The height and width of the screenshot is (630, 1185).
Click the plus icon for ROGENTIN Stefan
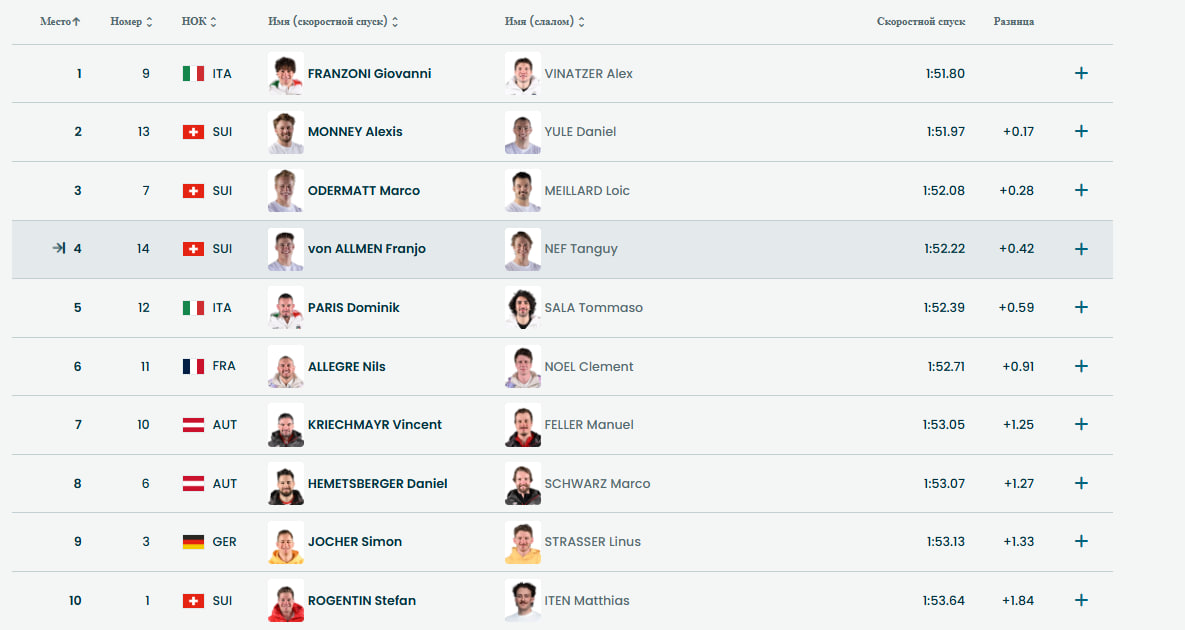1081,600
